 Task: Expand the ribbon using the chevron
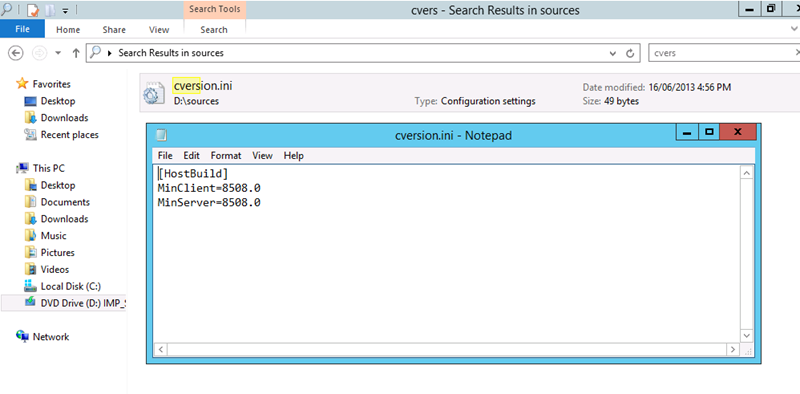(793, 29)
